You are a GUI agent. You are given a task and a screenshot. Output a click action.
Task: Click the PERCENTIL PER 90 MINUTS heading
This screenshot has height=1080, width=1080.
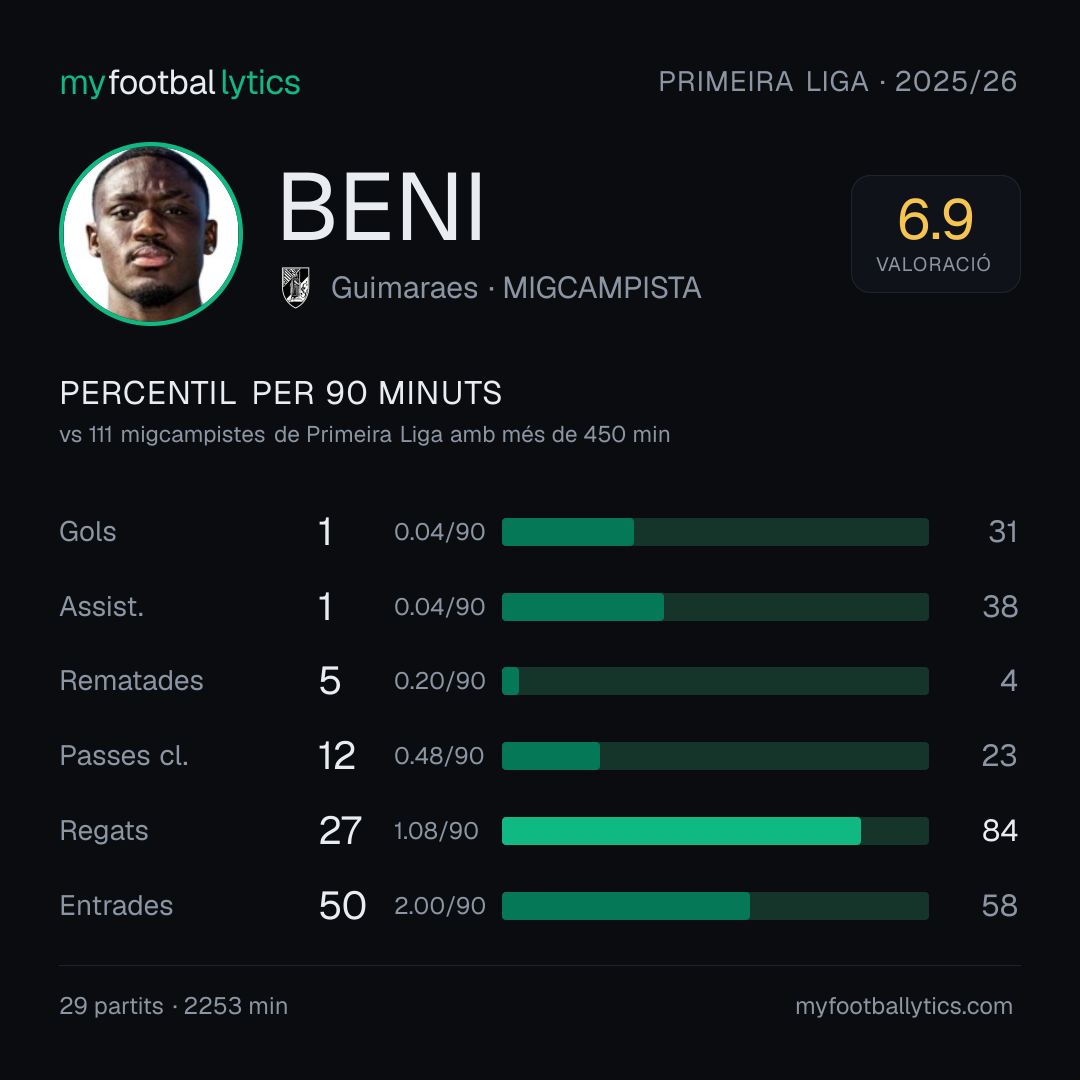(x=281, y=393)
